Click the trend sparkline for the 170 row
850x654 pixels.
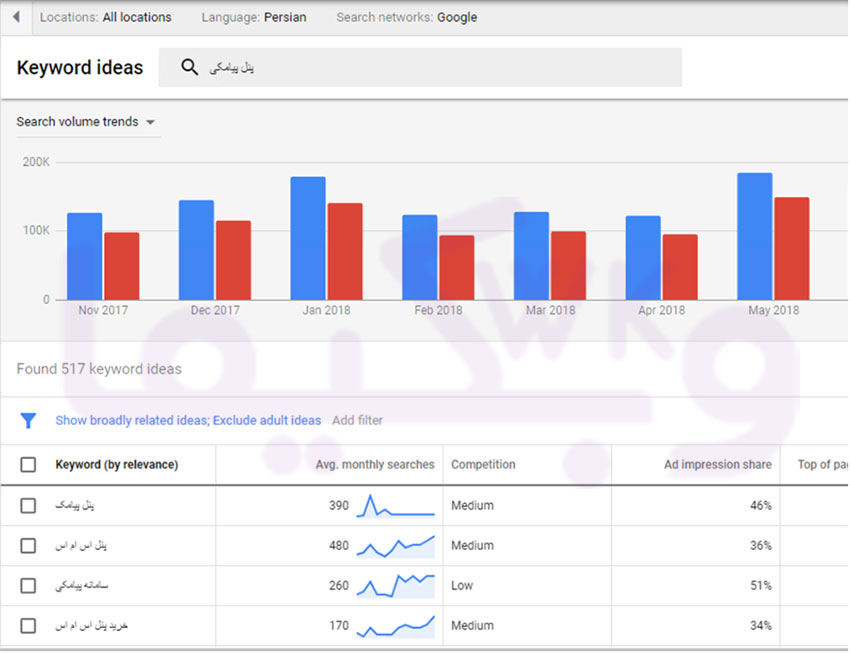[396, 626]
